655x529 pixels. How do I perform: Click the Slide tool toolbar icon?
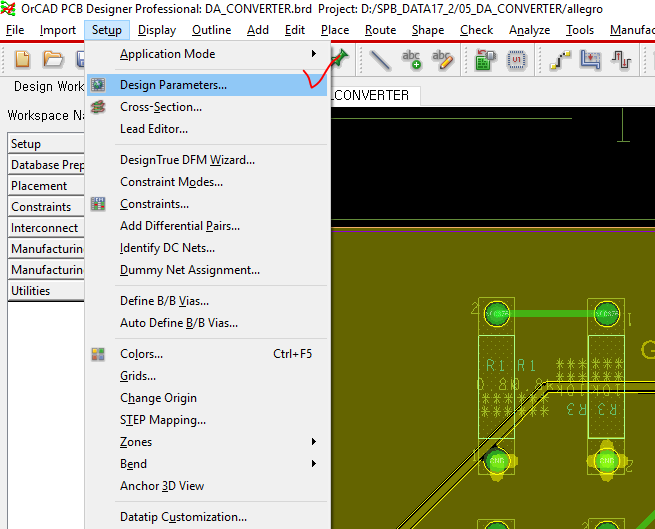pyautogui.click(x=591, y=60)
